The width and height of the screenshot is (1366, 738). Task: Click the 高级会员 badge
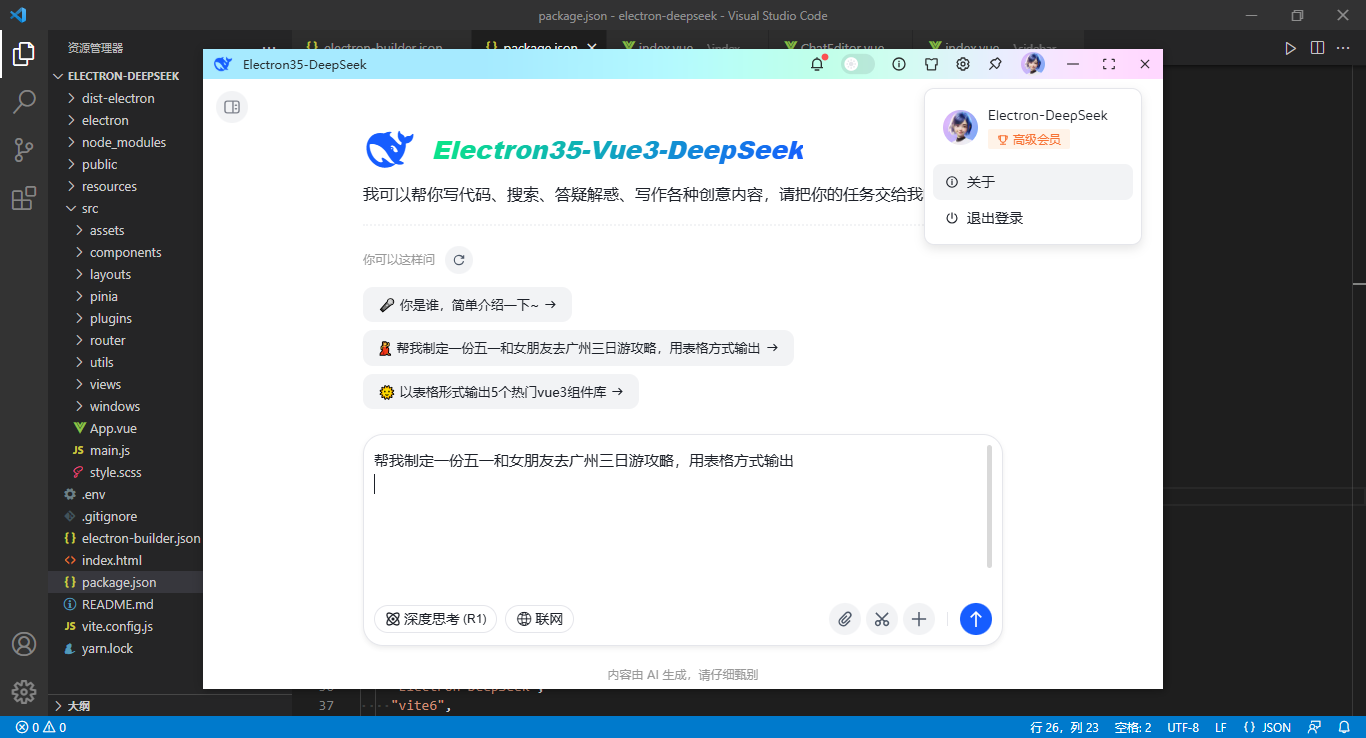pyautogui.click(x=1029, y=140)
